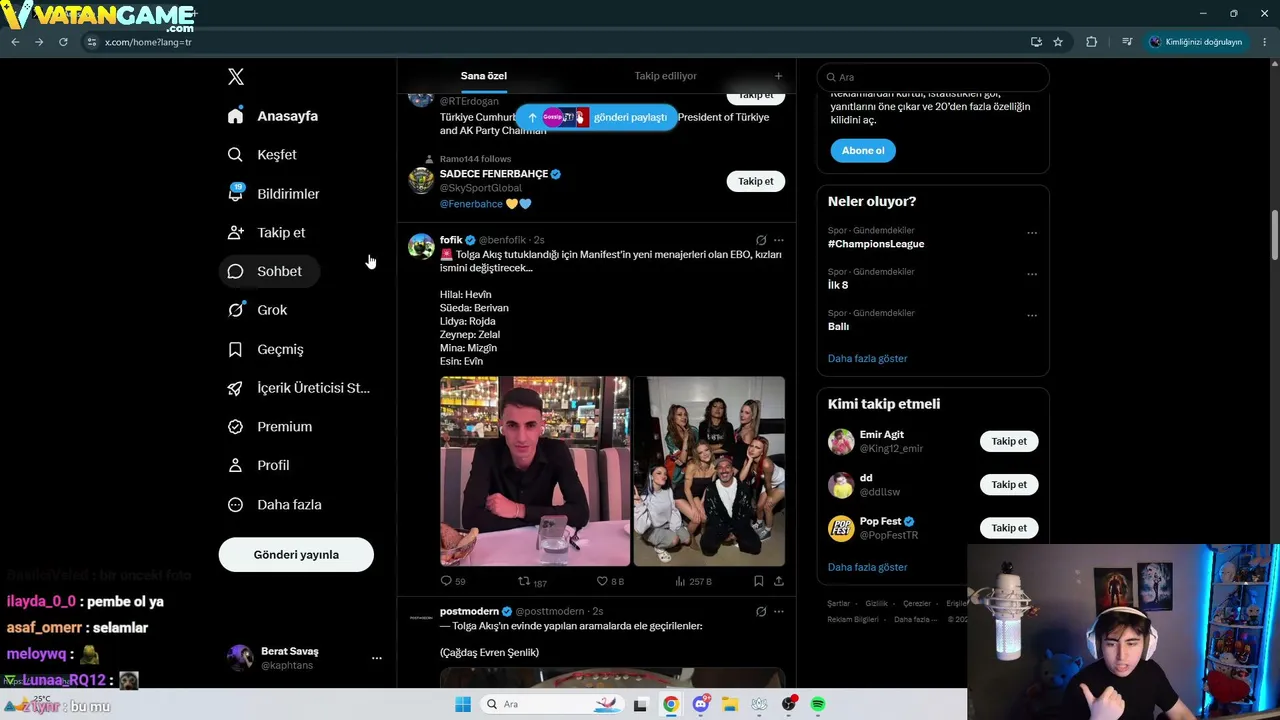Screen dimensions: 1280x720
Task: Show more trends under Neler oluyor
Action: pyautogui.click(x=868, y=358)
